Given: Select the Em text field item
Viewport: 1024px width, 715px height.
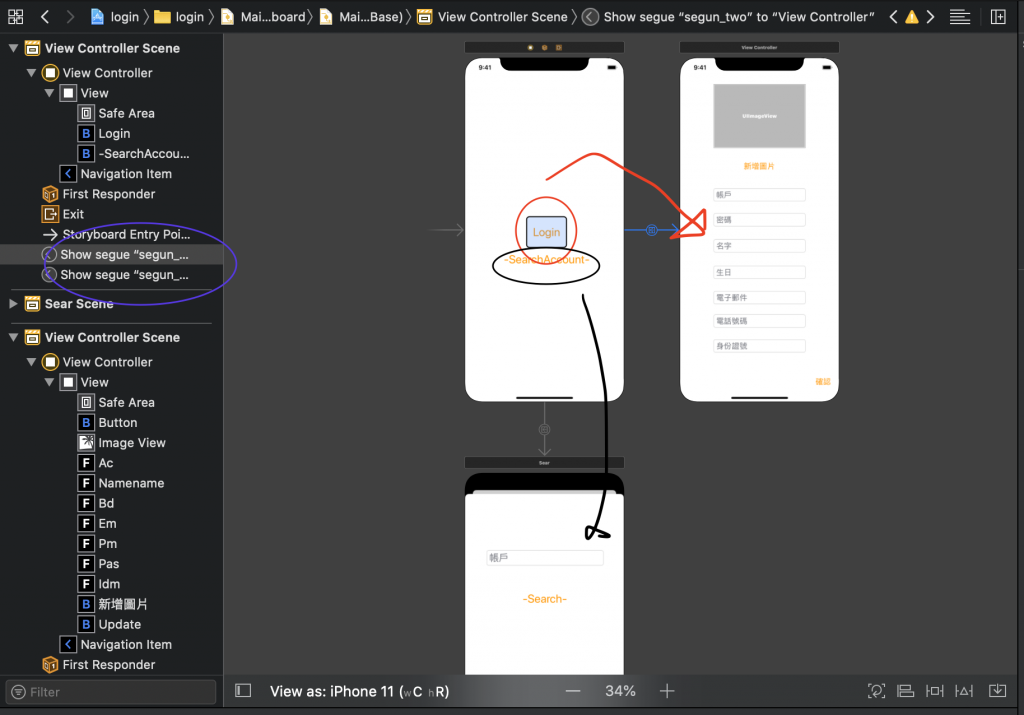Looking at the screenshot, I should (x=97, y=524).
